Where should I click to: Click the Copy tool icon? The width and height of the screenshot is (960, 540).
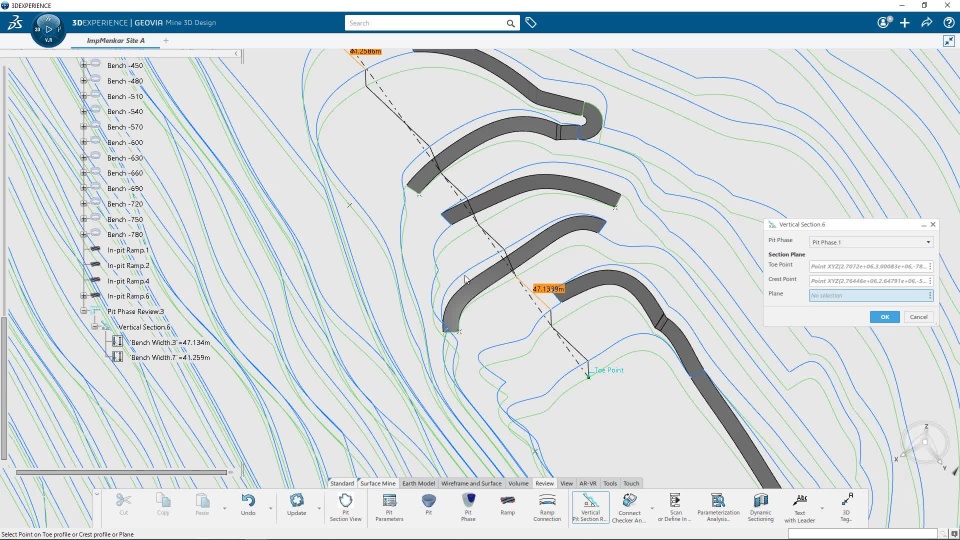point(163,500)
